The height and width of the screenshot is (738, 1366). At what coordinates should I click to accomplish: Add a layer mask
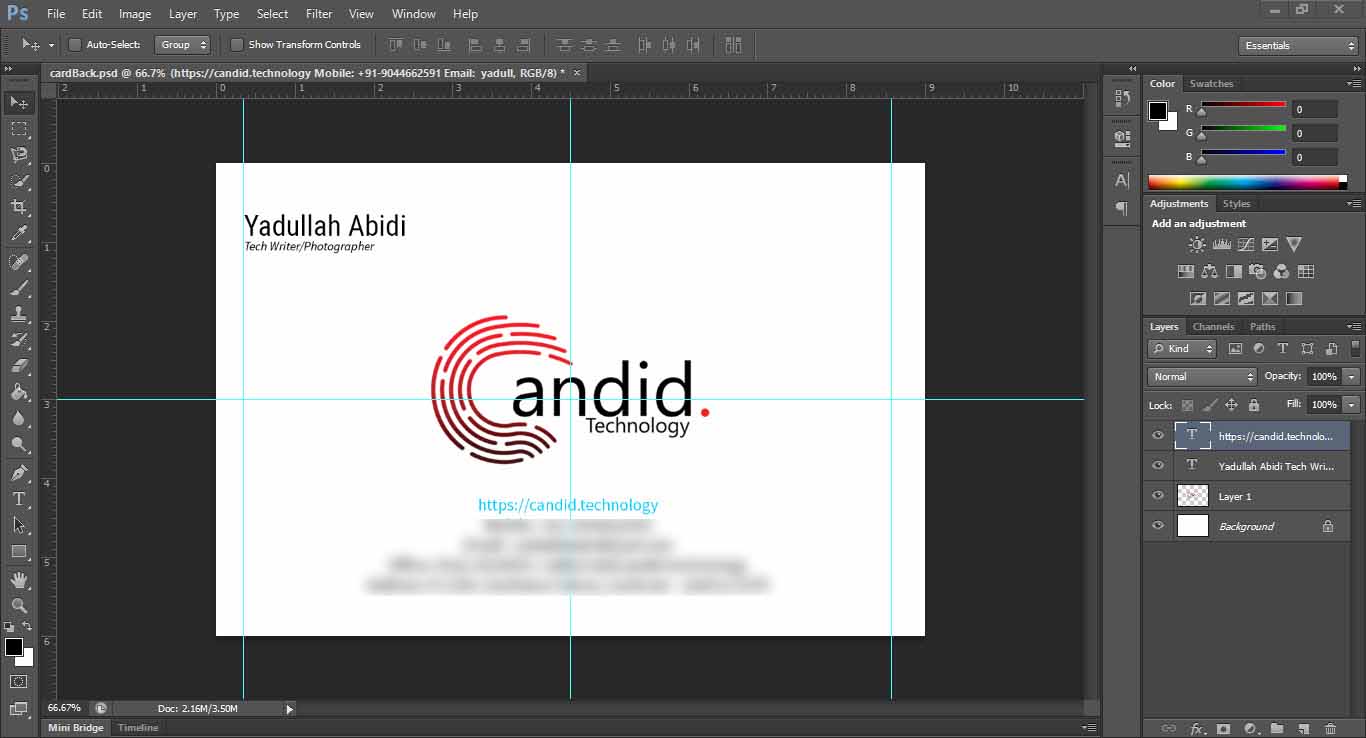1222,729
